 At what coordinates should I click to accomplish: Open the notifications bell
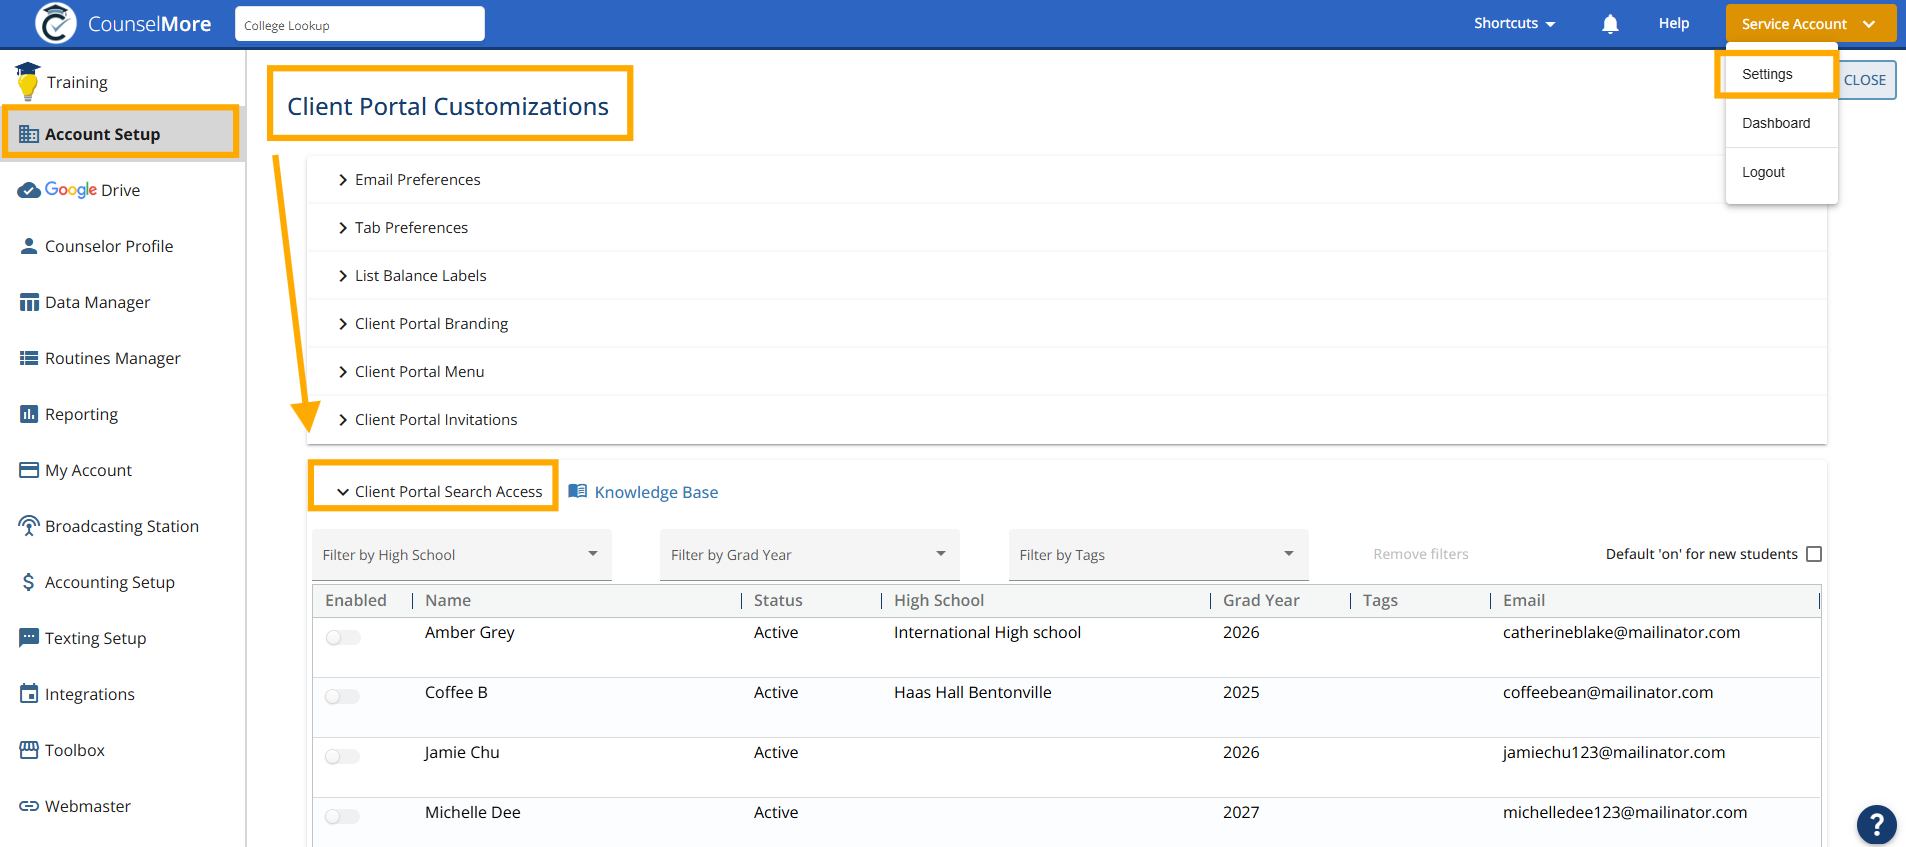click(1610, 24)
